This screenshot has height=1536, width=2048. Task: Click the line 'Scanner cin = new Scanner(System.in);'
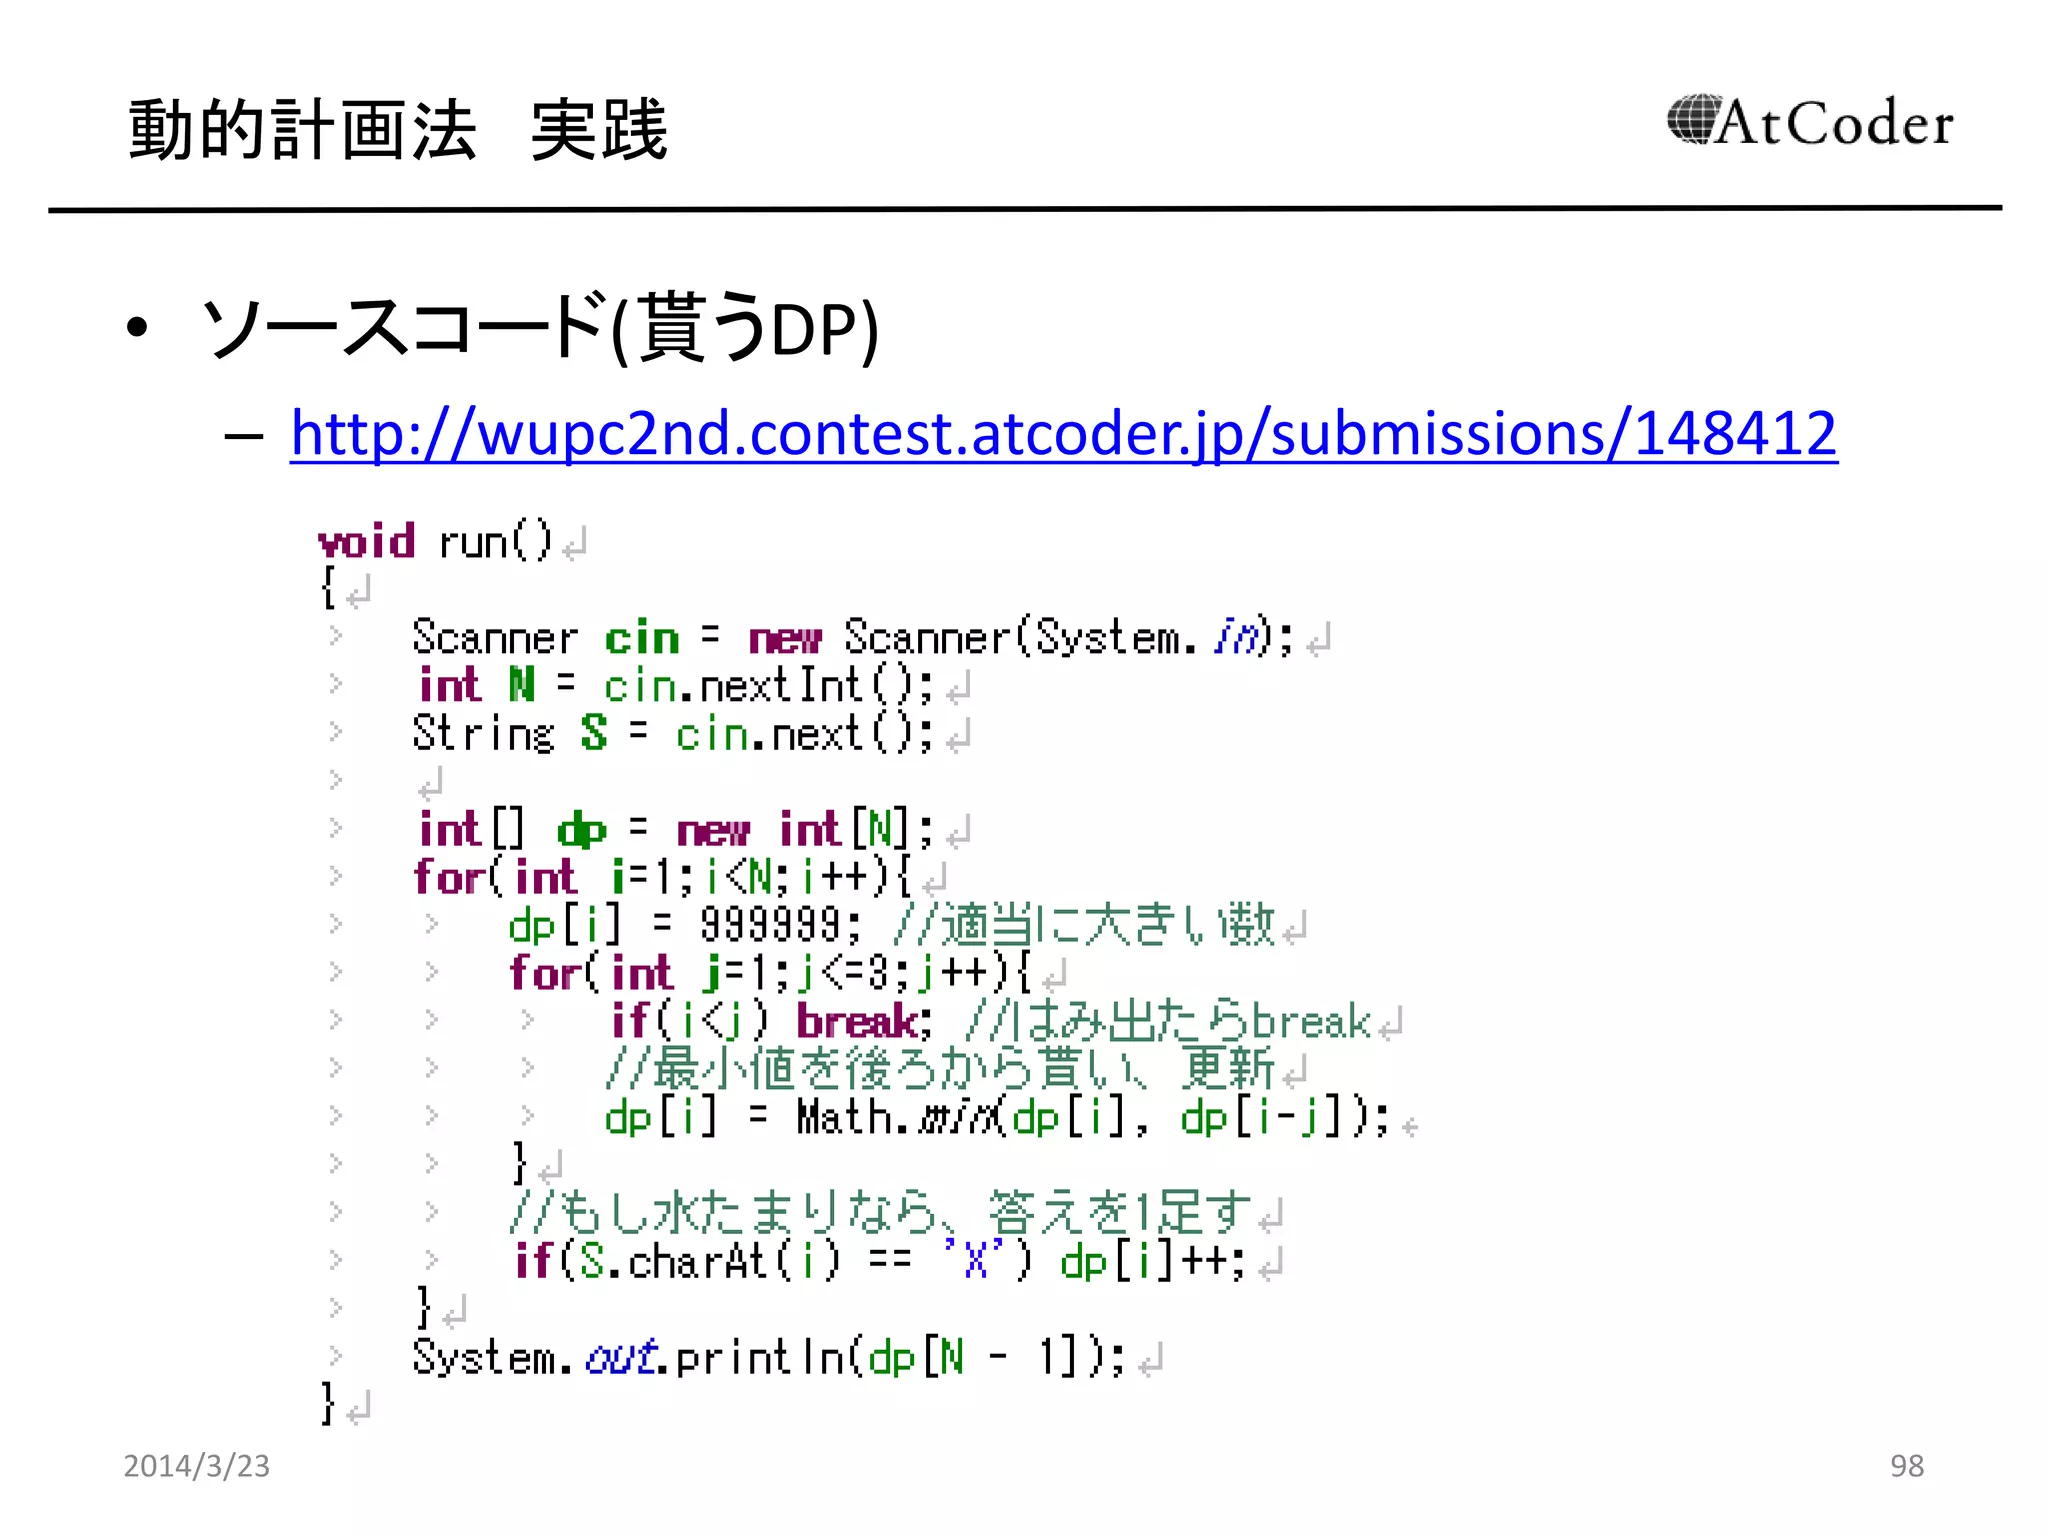(x=853, y=637)
